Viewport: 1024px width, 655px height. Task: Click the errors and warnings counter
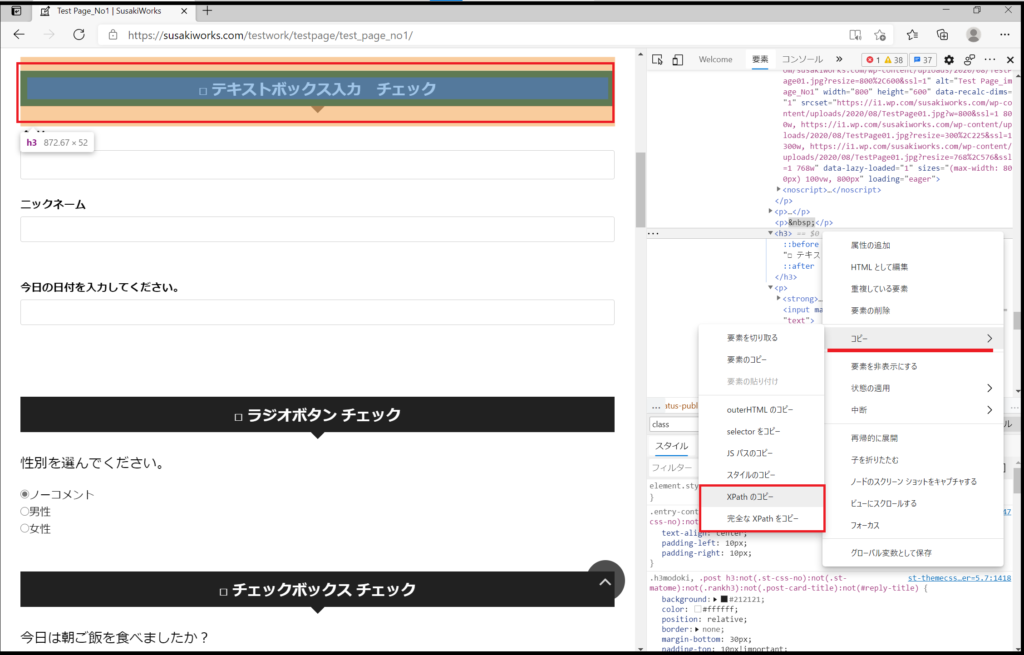(x=884, y=59)
